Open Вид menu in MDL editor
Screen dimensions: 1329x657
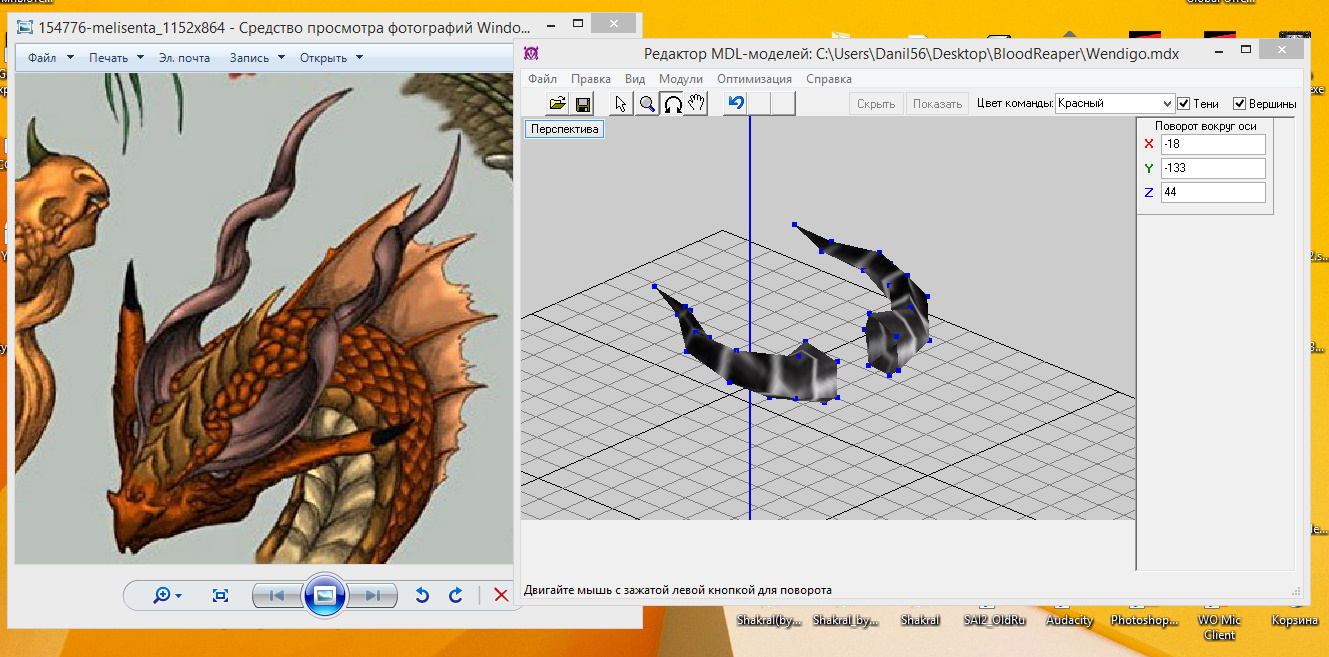pyautogui.click(x=635, y=78)
